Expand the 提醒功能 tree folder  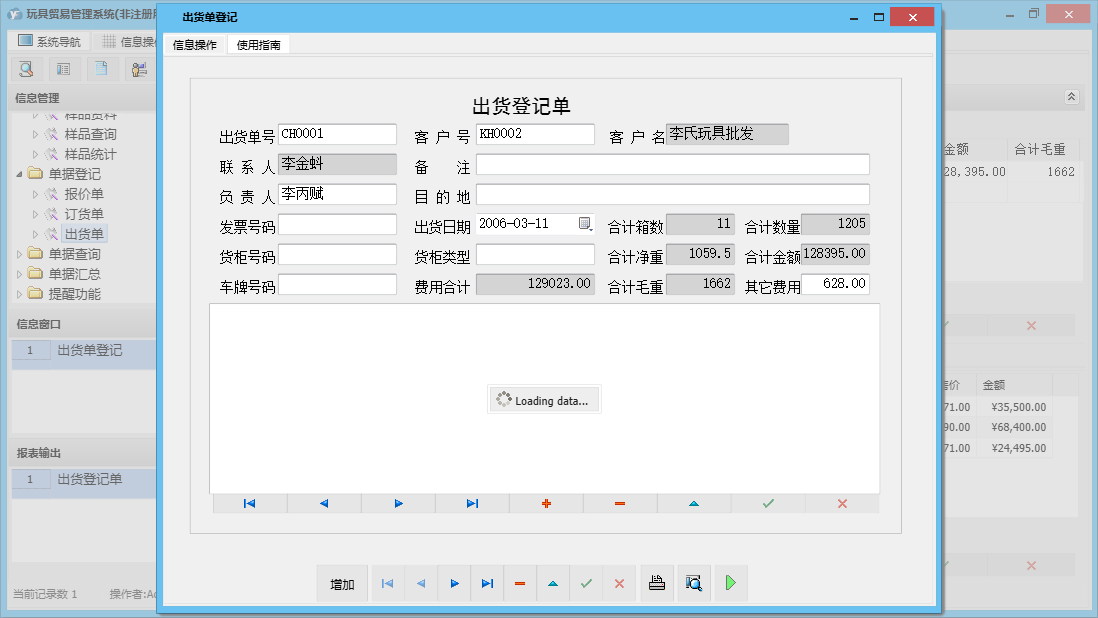pyautogui.click(x=19, y=294)
